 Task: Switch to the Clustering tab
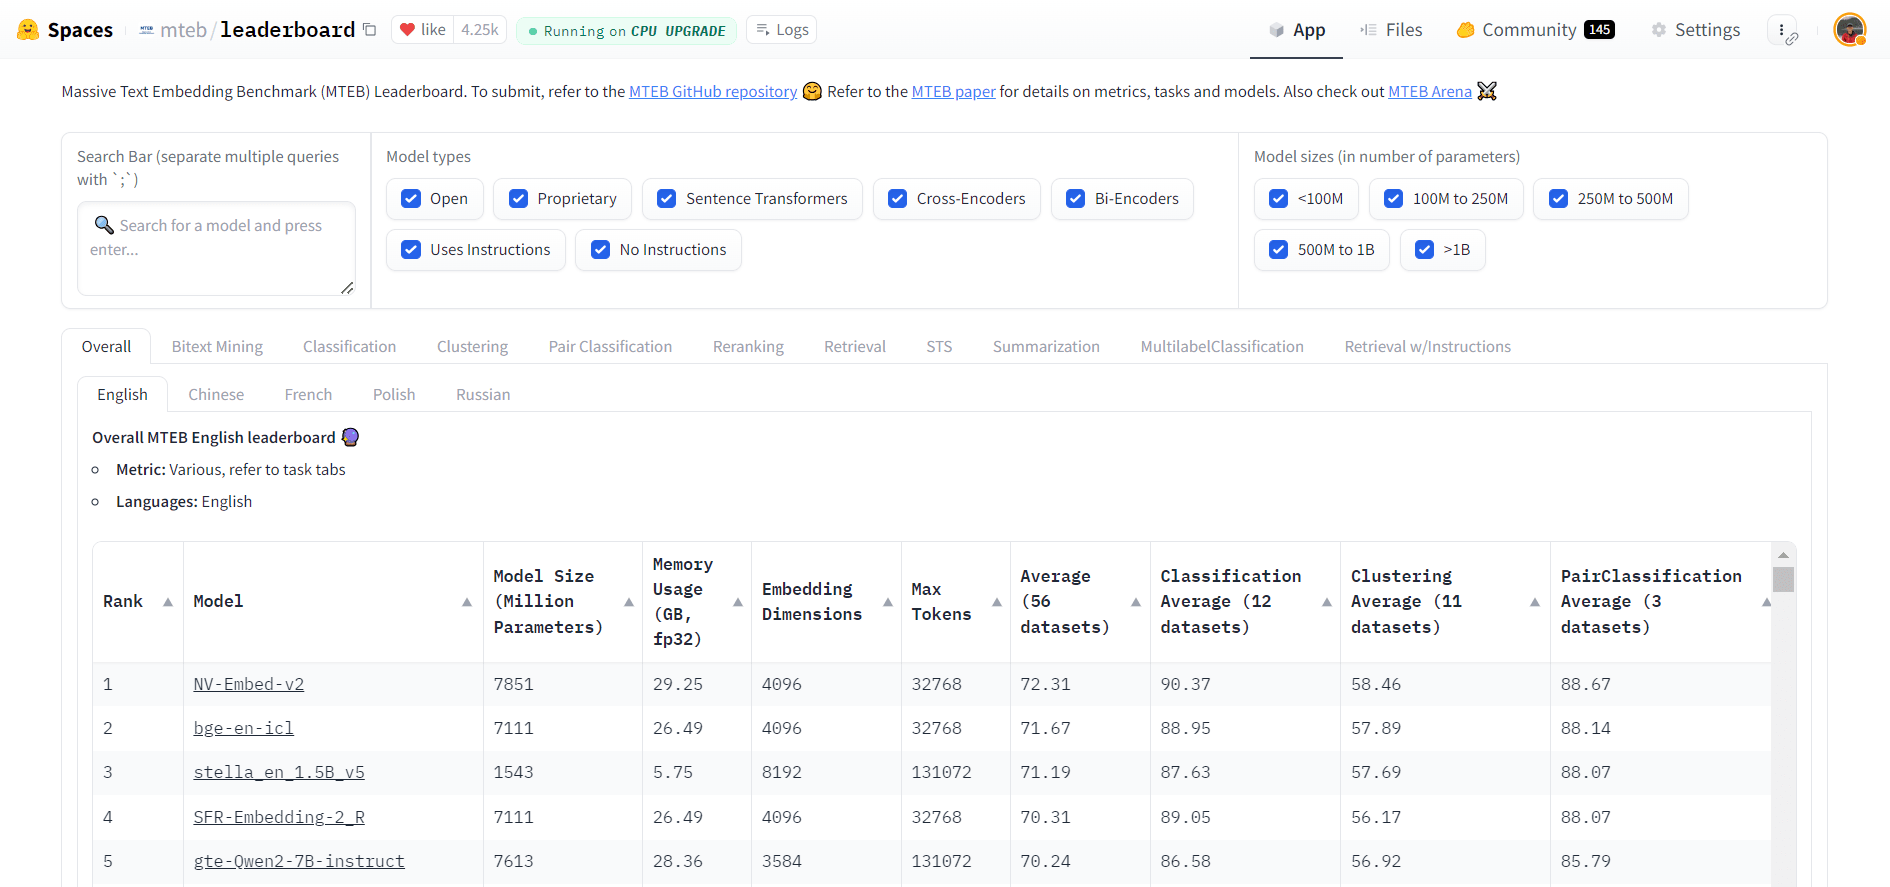(x=472, y=347)
